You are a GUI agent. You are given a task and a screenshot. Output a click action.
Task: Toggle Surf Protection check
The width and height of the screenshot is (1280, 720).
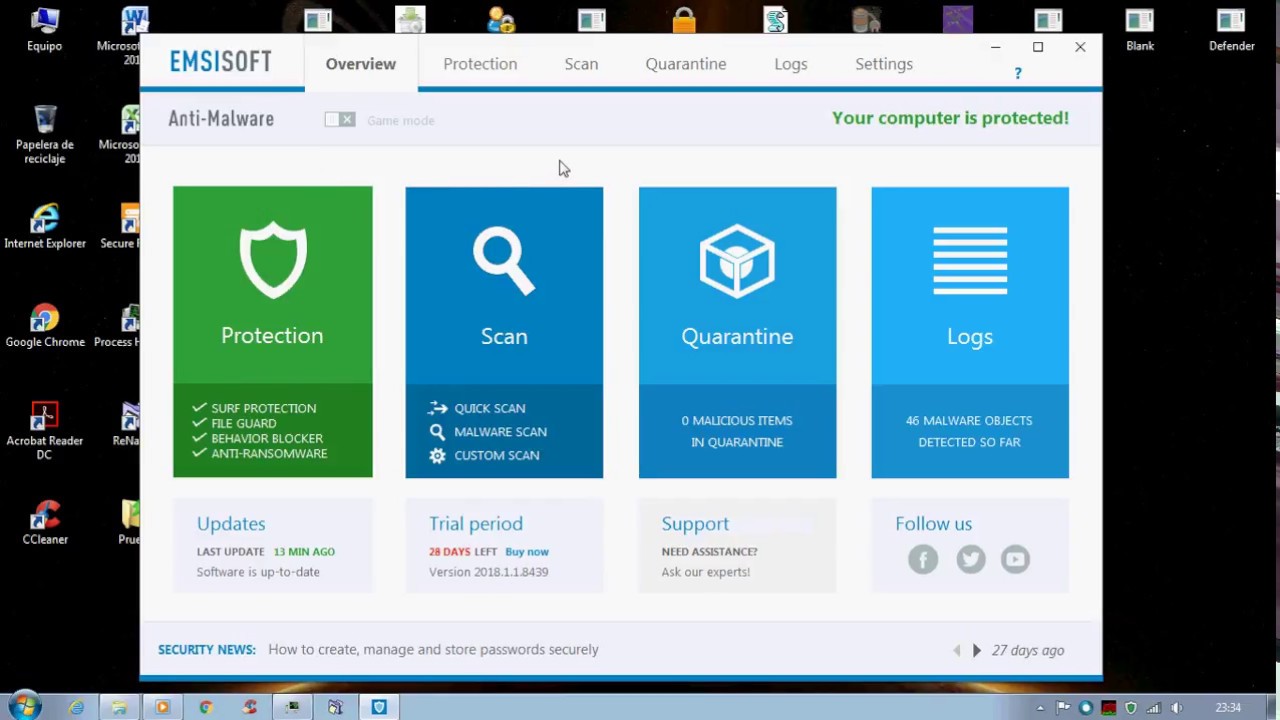tap(254, 408)
